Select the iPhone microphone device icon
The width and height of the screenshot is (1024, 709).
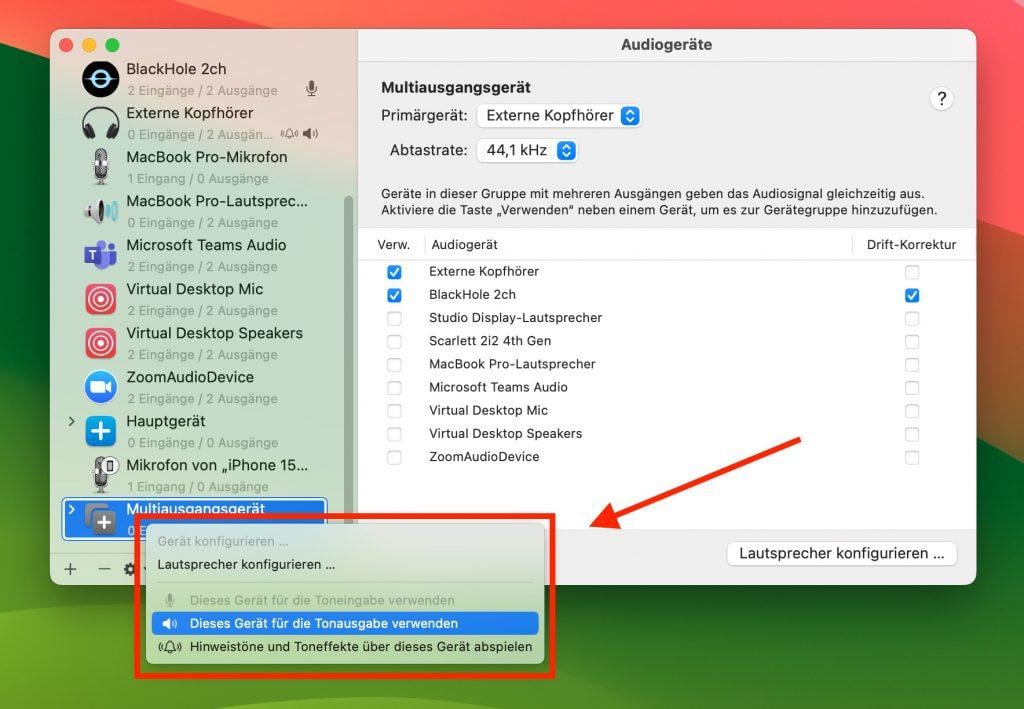[103, 474]
